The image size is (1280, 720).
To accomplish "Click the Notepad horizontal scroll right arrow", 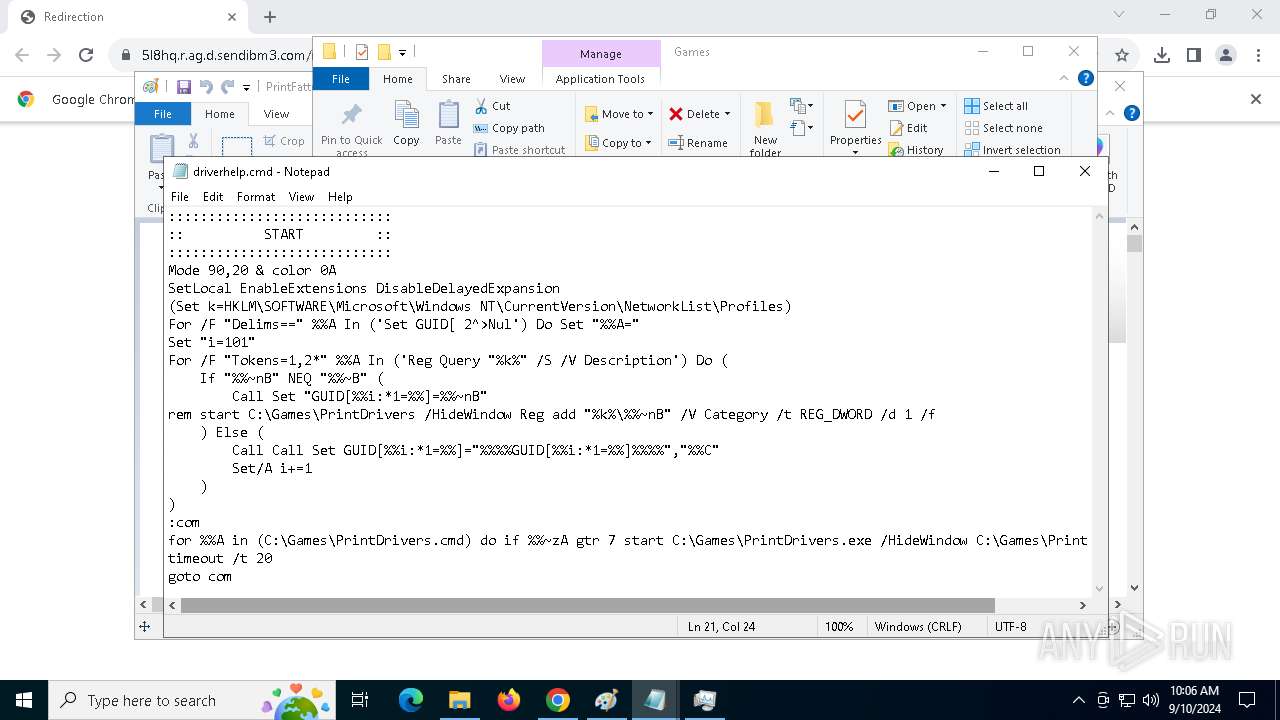I will point(1082,605).
